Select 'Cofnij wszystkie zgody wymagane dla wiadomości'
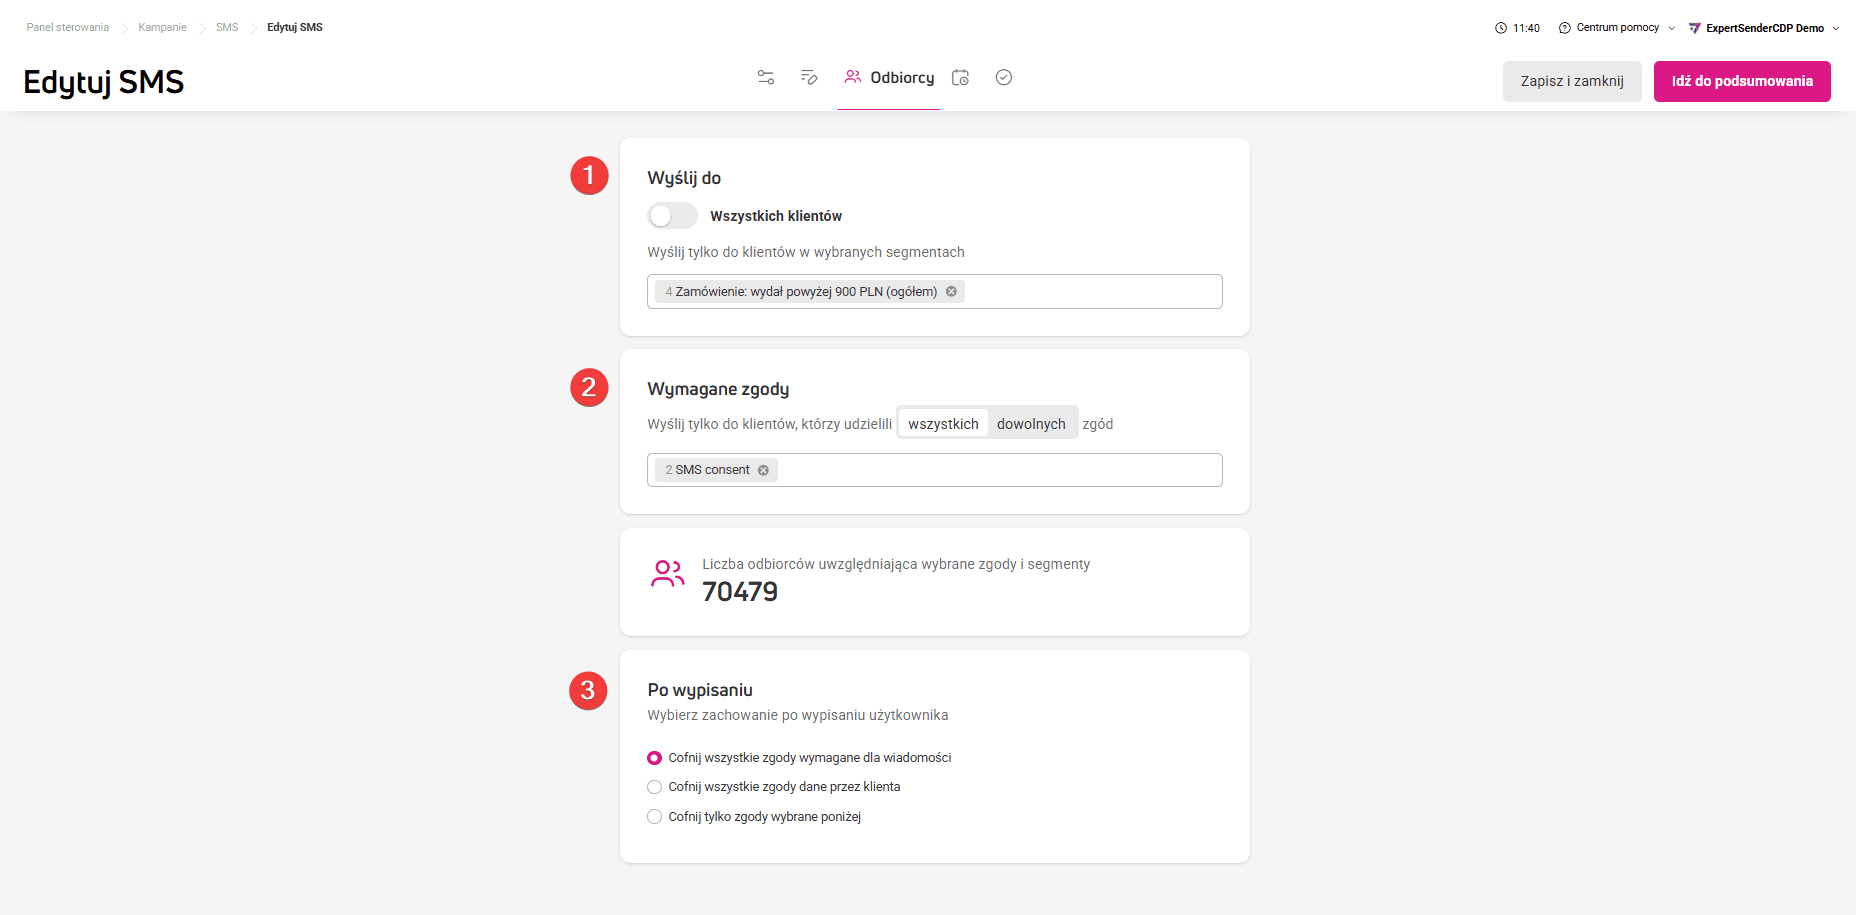 coord(654,758)
